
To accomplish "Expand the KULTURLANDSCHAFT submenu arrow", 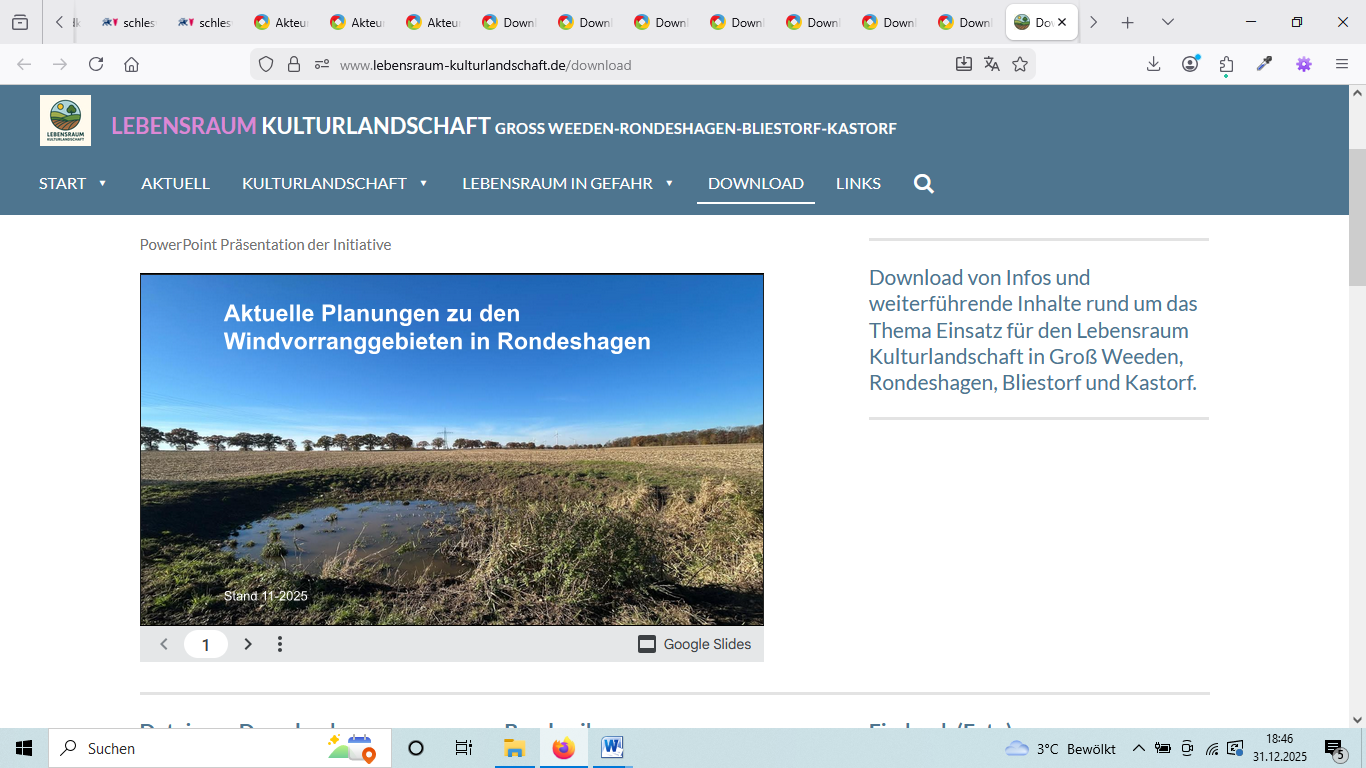I will pyautogui.click(x=423, y=184).
